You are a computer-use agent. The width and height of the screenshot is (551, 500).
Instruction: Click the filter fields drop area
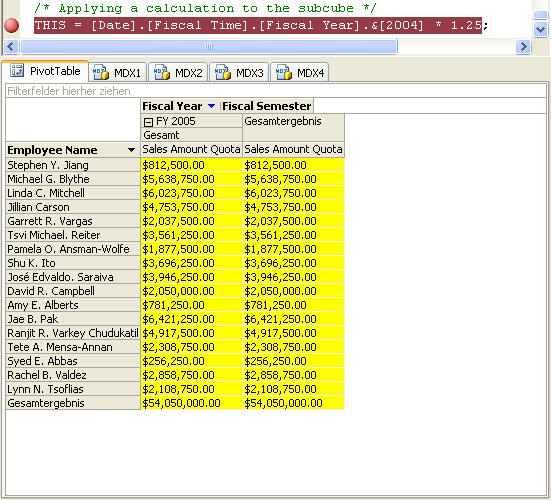[276, 91]
